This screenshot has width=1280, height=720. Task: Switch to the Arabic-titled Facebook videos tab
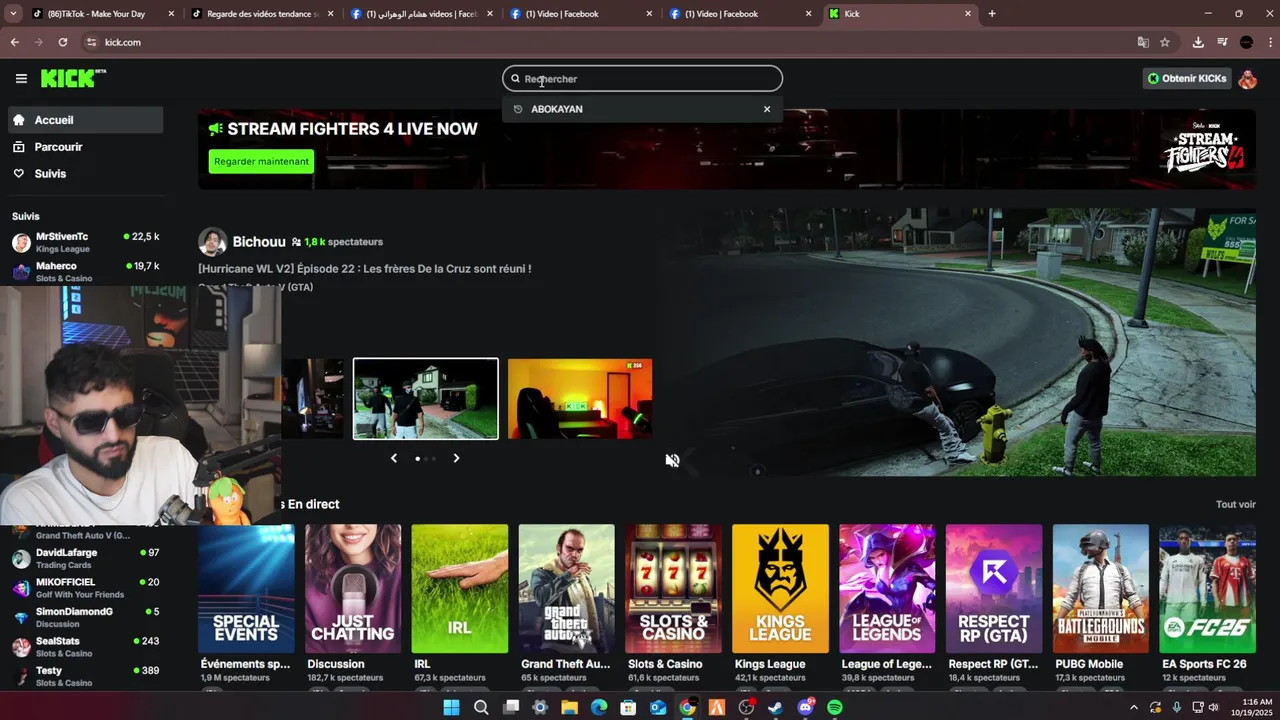(x=421, y=14)
